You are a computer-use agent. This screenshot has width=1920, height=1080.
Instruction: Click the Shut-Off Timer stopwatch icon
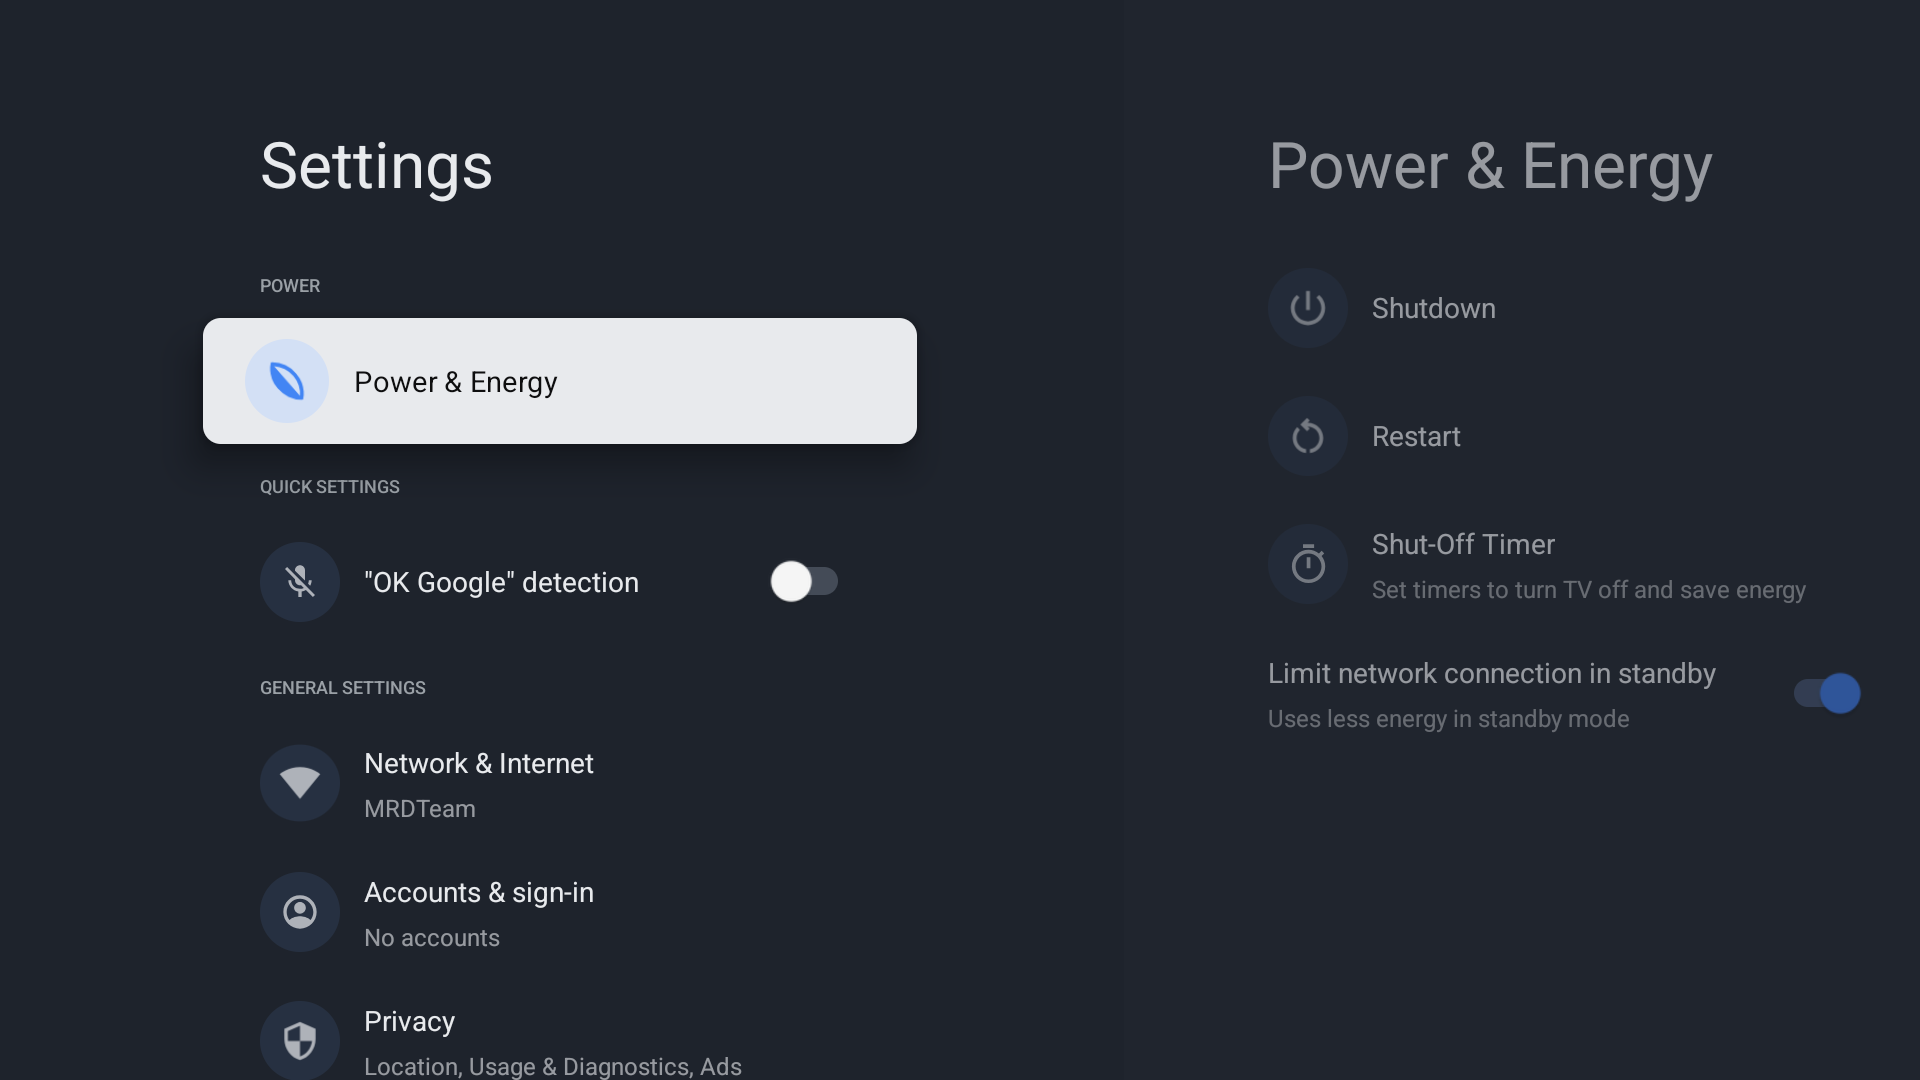coord(1308,565)
